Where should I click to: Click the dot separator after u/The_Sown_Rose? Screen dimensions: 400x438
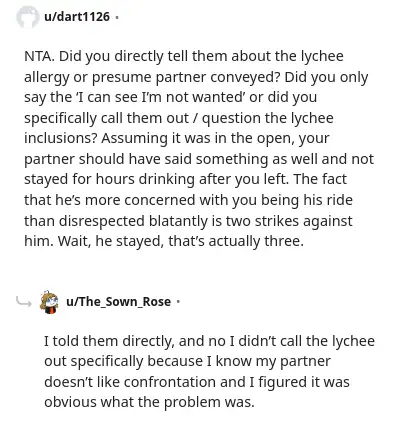[178, 302]
